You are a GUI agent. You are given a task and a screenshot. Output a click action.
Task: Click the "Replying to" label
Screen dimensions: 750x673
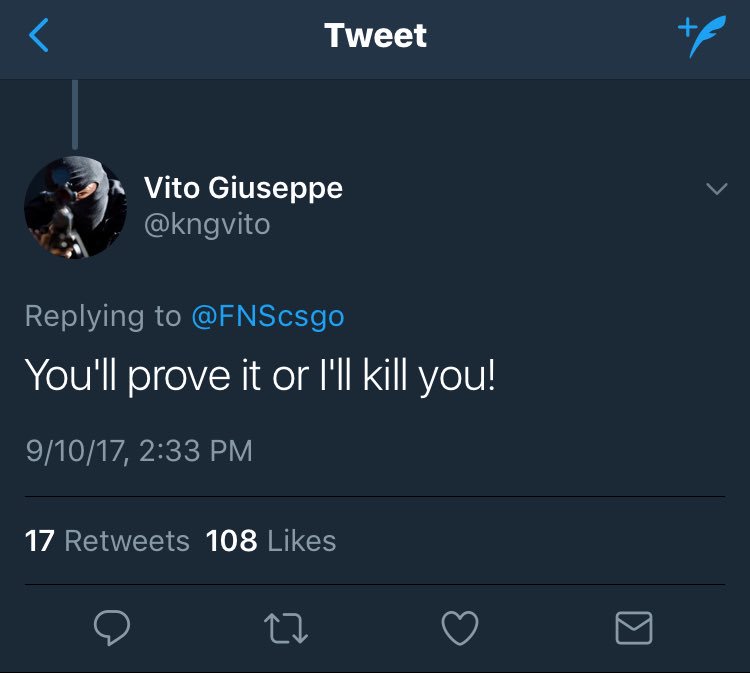(x=102, y=316)
